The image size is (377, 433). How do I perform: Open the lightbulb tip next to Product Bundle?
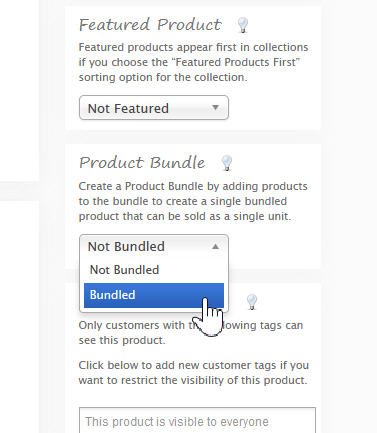pyautogui.click(x=227, y=163)
